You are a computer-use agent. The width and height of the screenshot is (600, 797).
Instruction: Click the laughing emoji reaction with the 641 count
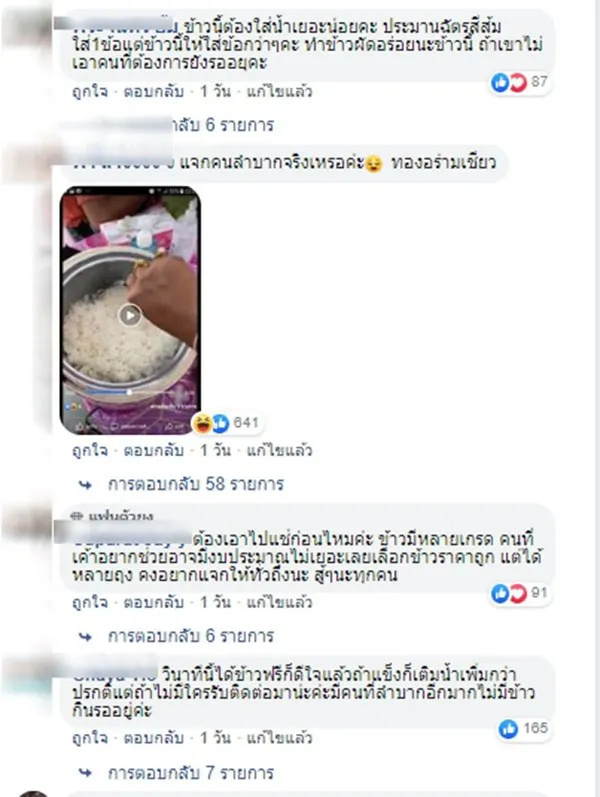202,422
